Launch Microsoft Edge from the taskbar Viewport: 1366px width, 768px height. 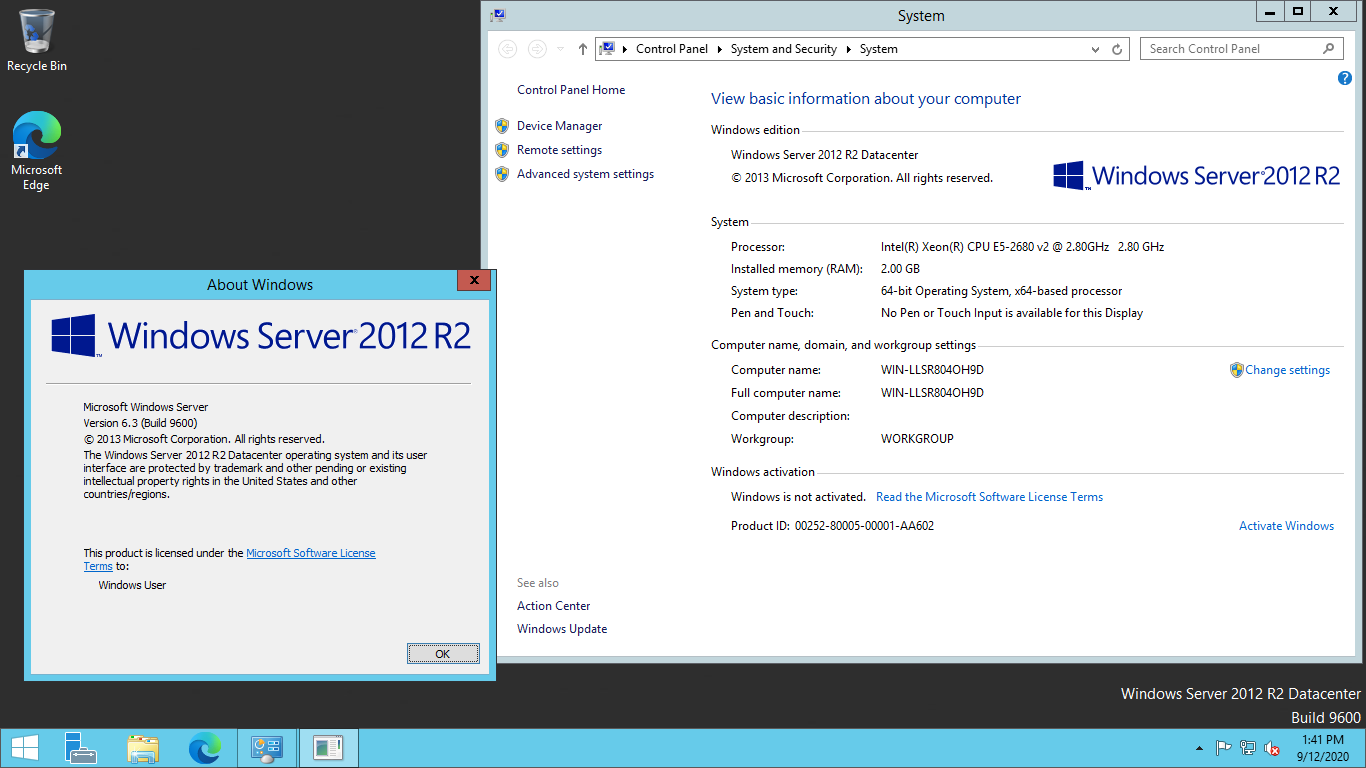pos(205,748)
